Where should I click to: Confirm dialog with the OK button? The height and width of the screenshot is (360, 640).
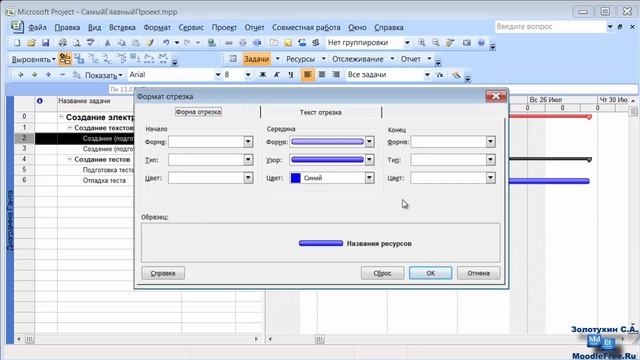pyautogui.click(x=431, y=273)
